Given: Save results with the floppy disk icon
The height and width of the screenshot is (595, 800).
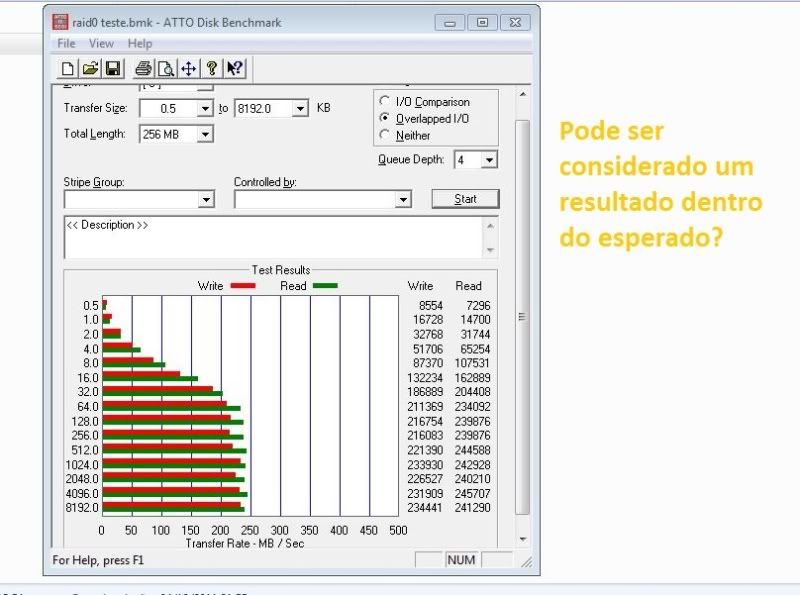Looking at the screenshot, I should [112, 69].
